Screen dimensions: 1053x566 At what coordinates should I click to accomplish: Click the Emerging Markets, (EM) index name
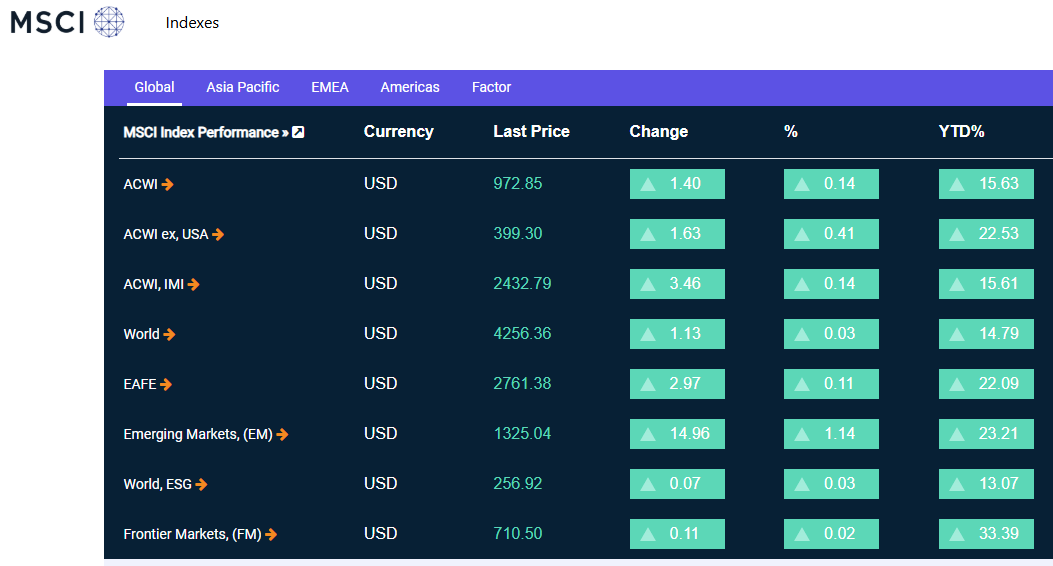[x=198, y=434]
